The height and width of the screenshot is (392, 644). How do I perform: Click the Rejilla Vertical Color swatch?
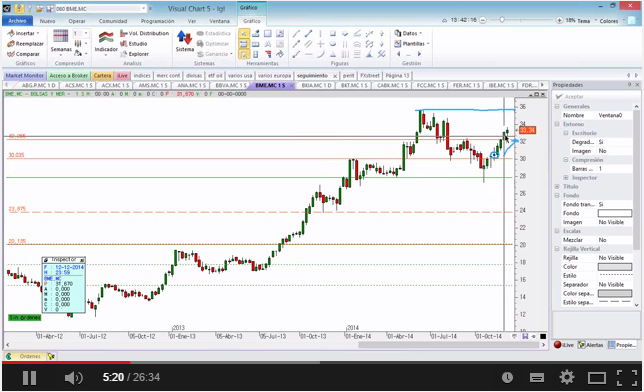tap(614, 267)
